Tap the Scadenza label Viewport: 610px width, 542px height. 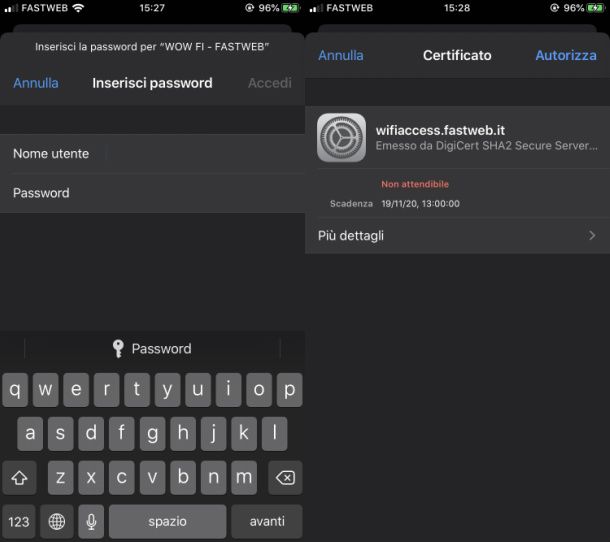[351, 203]
